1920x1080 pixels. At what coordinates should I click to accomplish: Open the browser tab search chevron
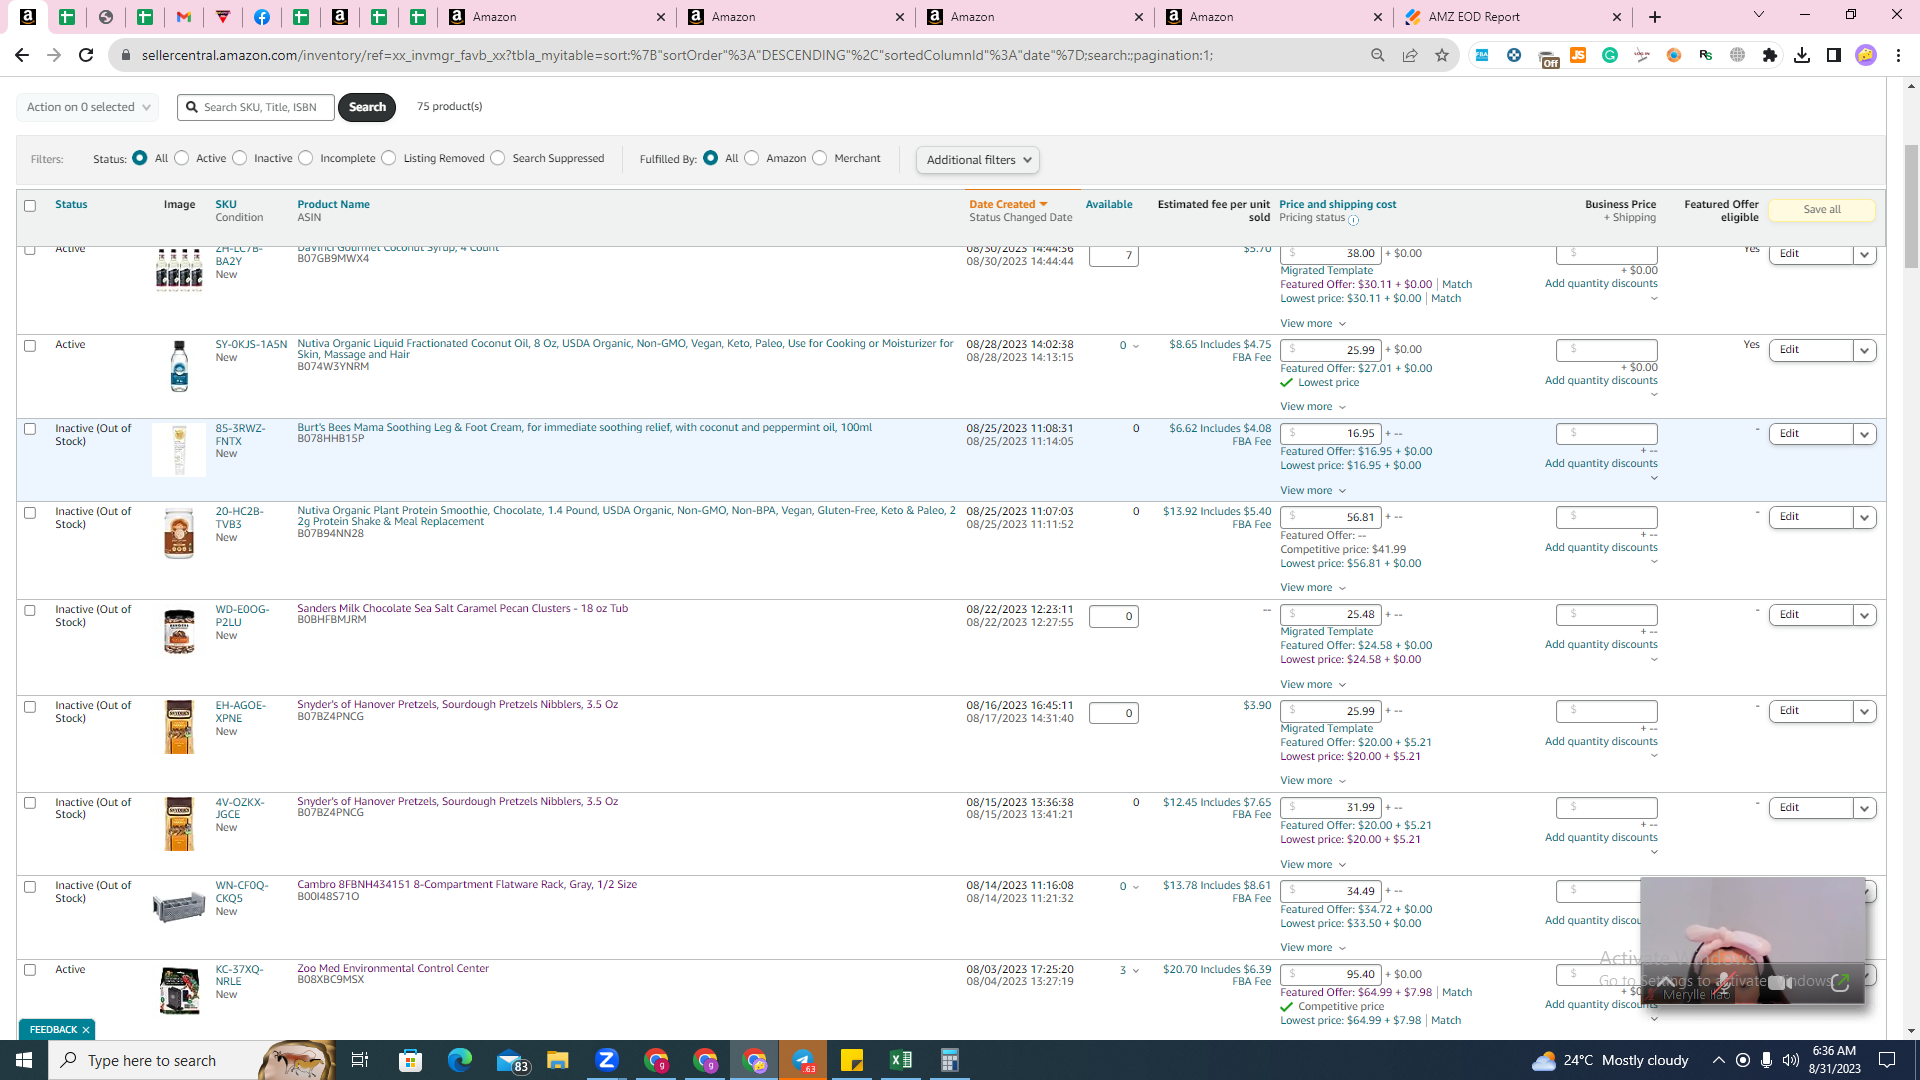pos(1759,15)
